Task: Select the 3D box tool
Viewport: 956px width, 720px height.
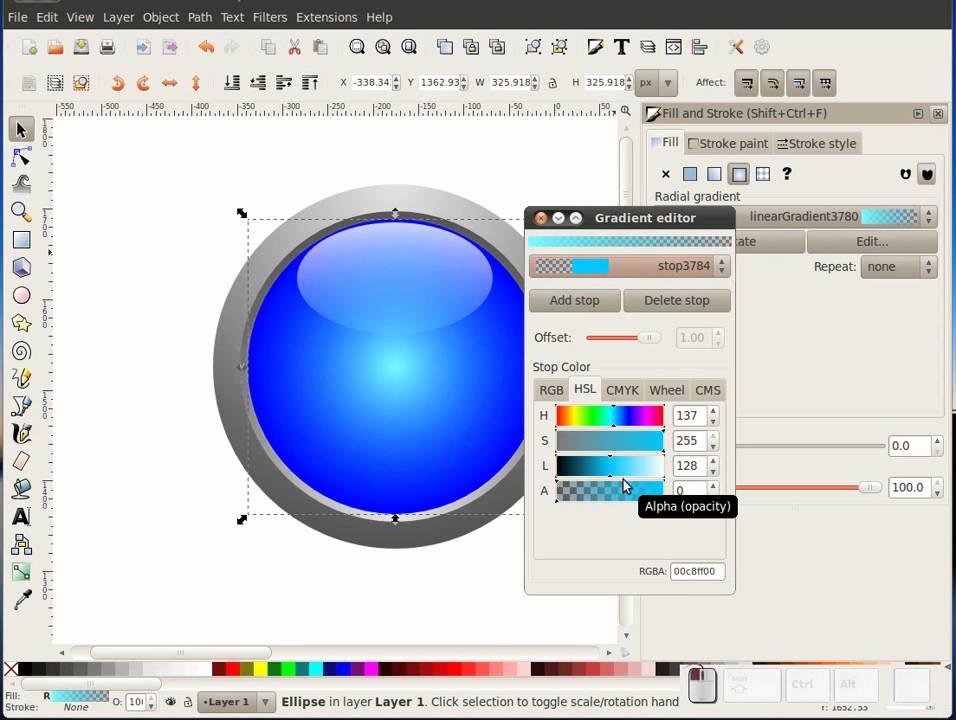Action: coord(21,267)
